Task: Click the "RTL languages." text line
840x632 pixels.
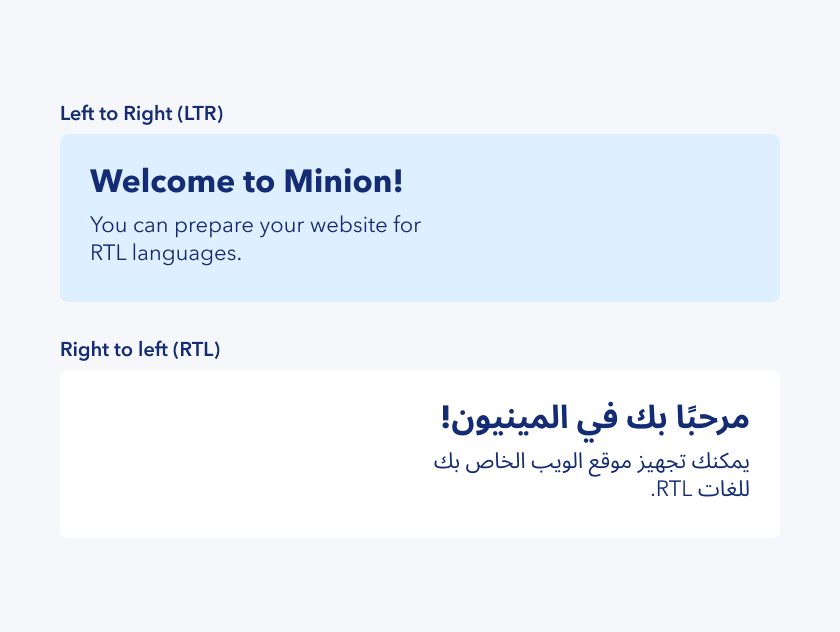Action: click(166, 253)
